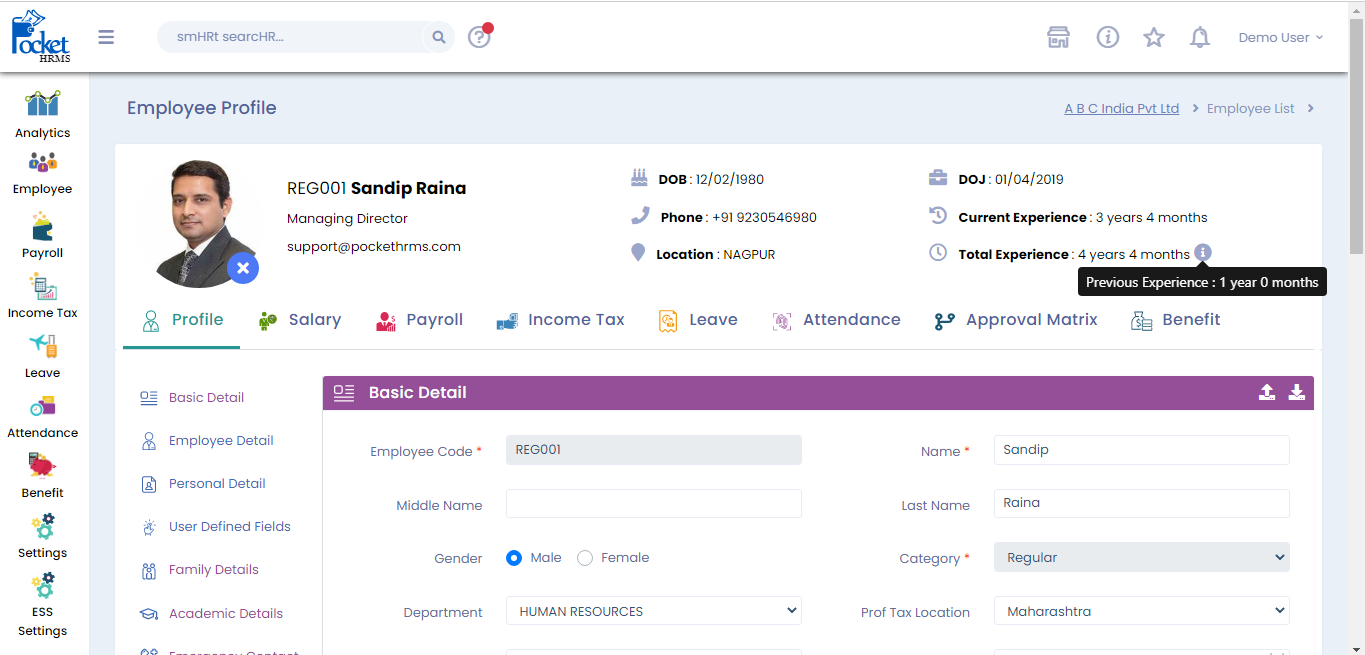This screenshot has width=1365, height=655.
Task: Click the Middle Name input field
Action: [653, 504]
